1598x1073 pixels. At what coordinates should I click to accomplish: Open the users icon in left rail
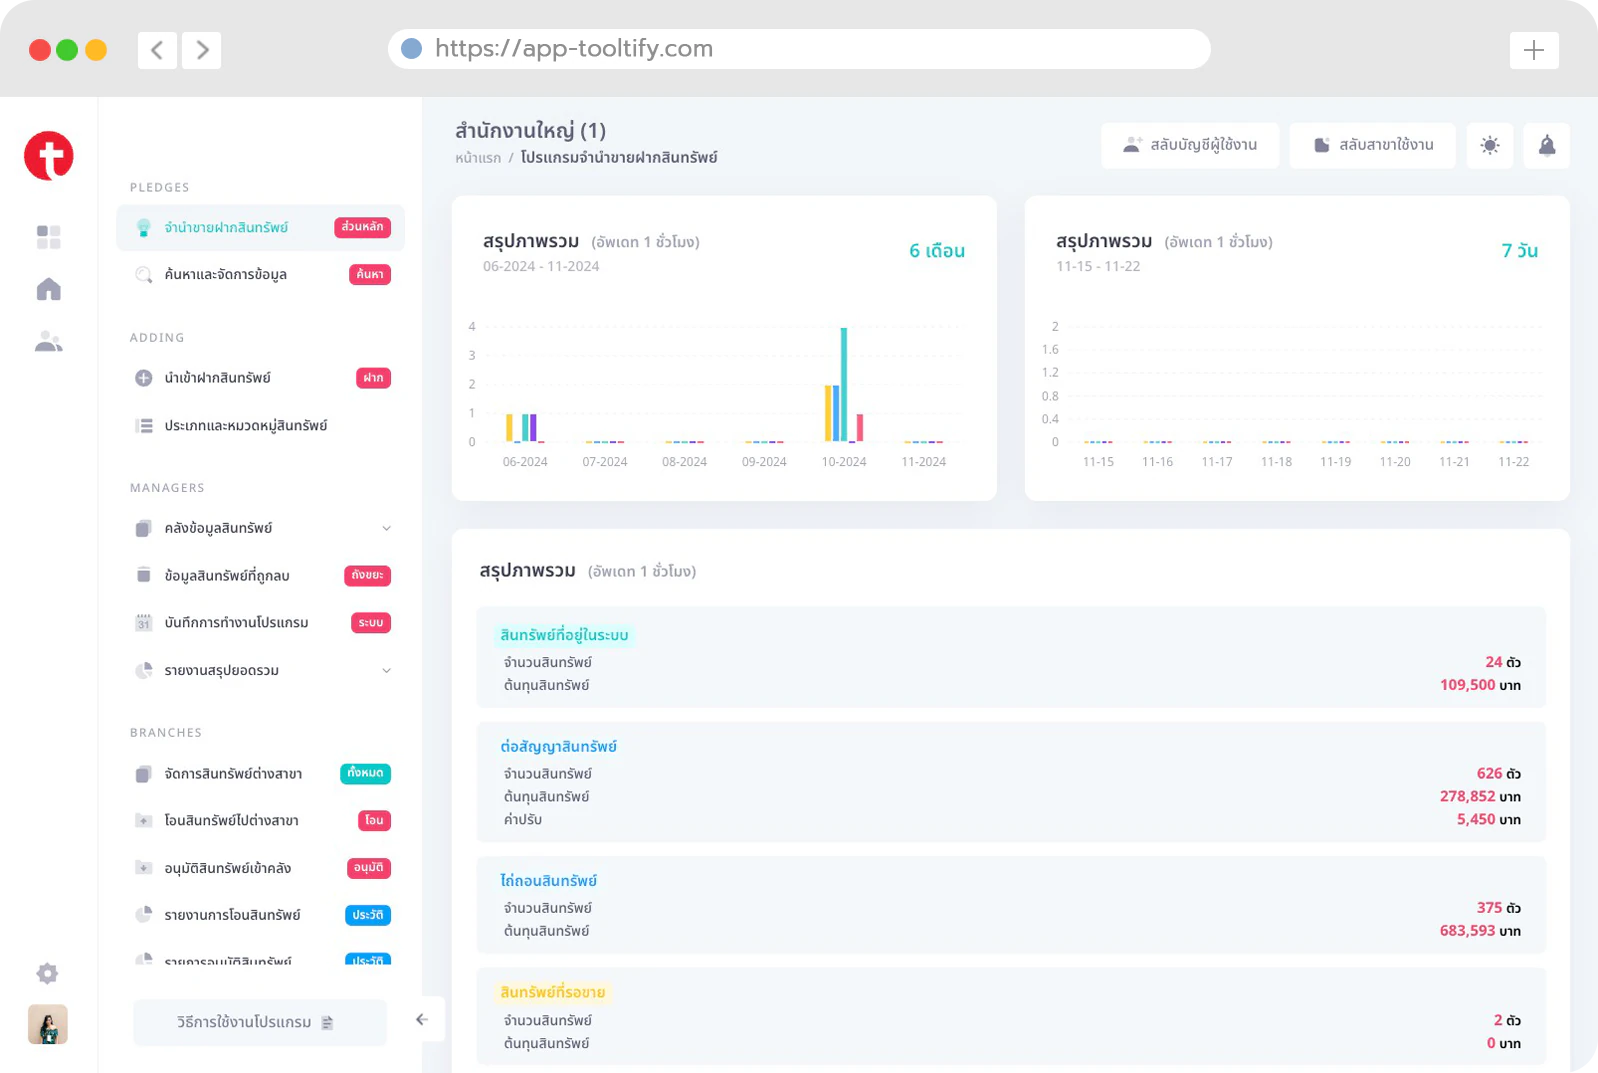48,342
